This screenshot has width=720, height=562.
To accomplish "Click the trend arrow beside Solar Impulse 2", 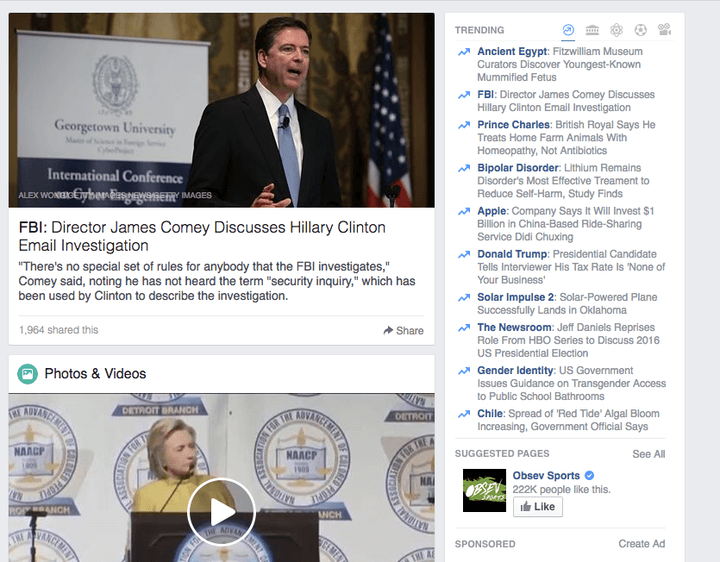I will tap(464, 298).
